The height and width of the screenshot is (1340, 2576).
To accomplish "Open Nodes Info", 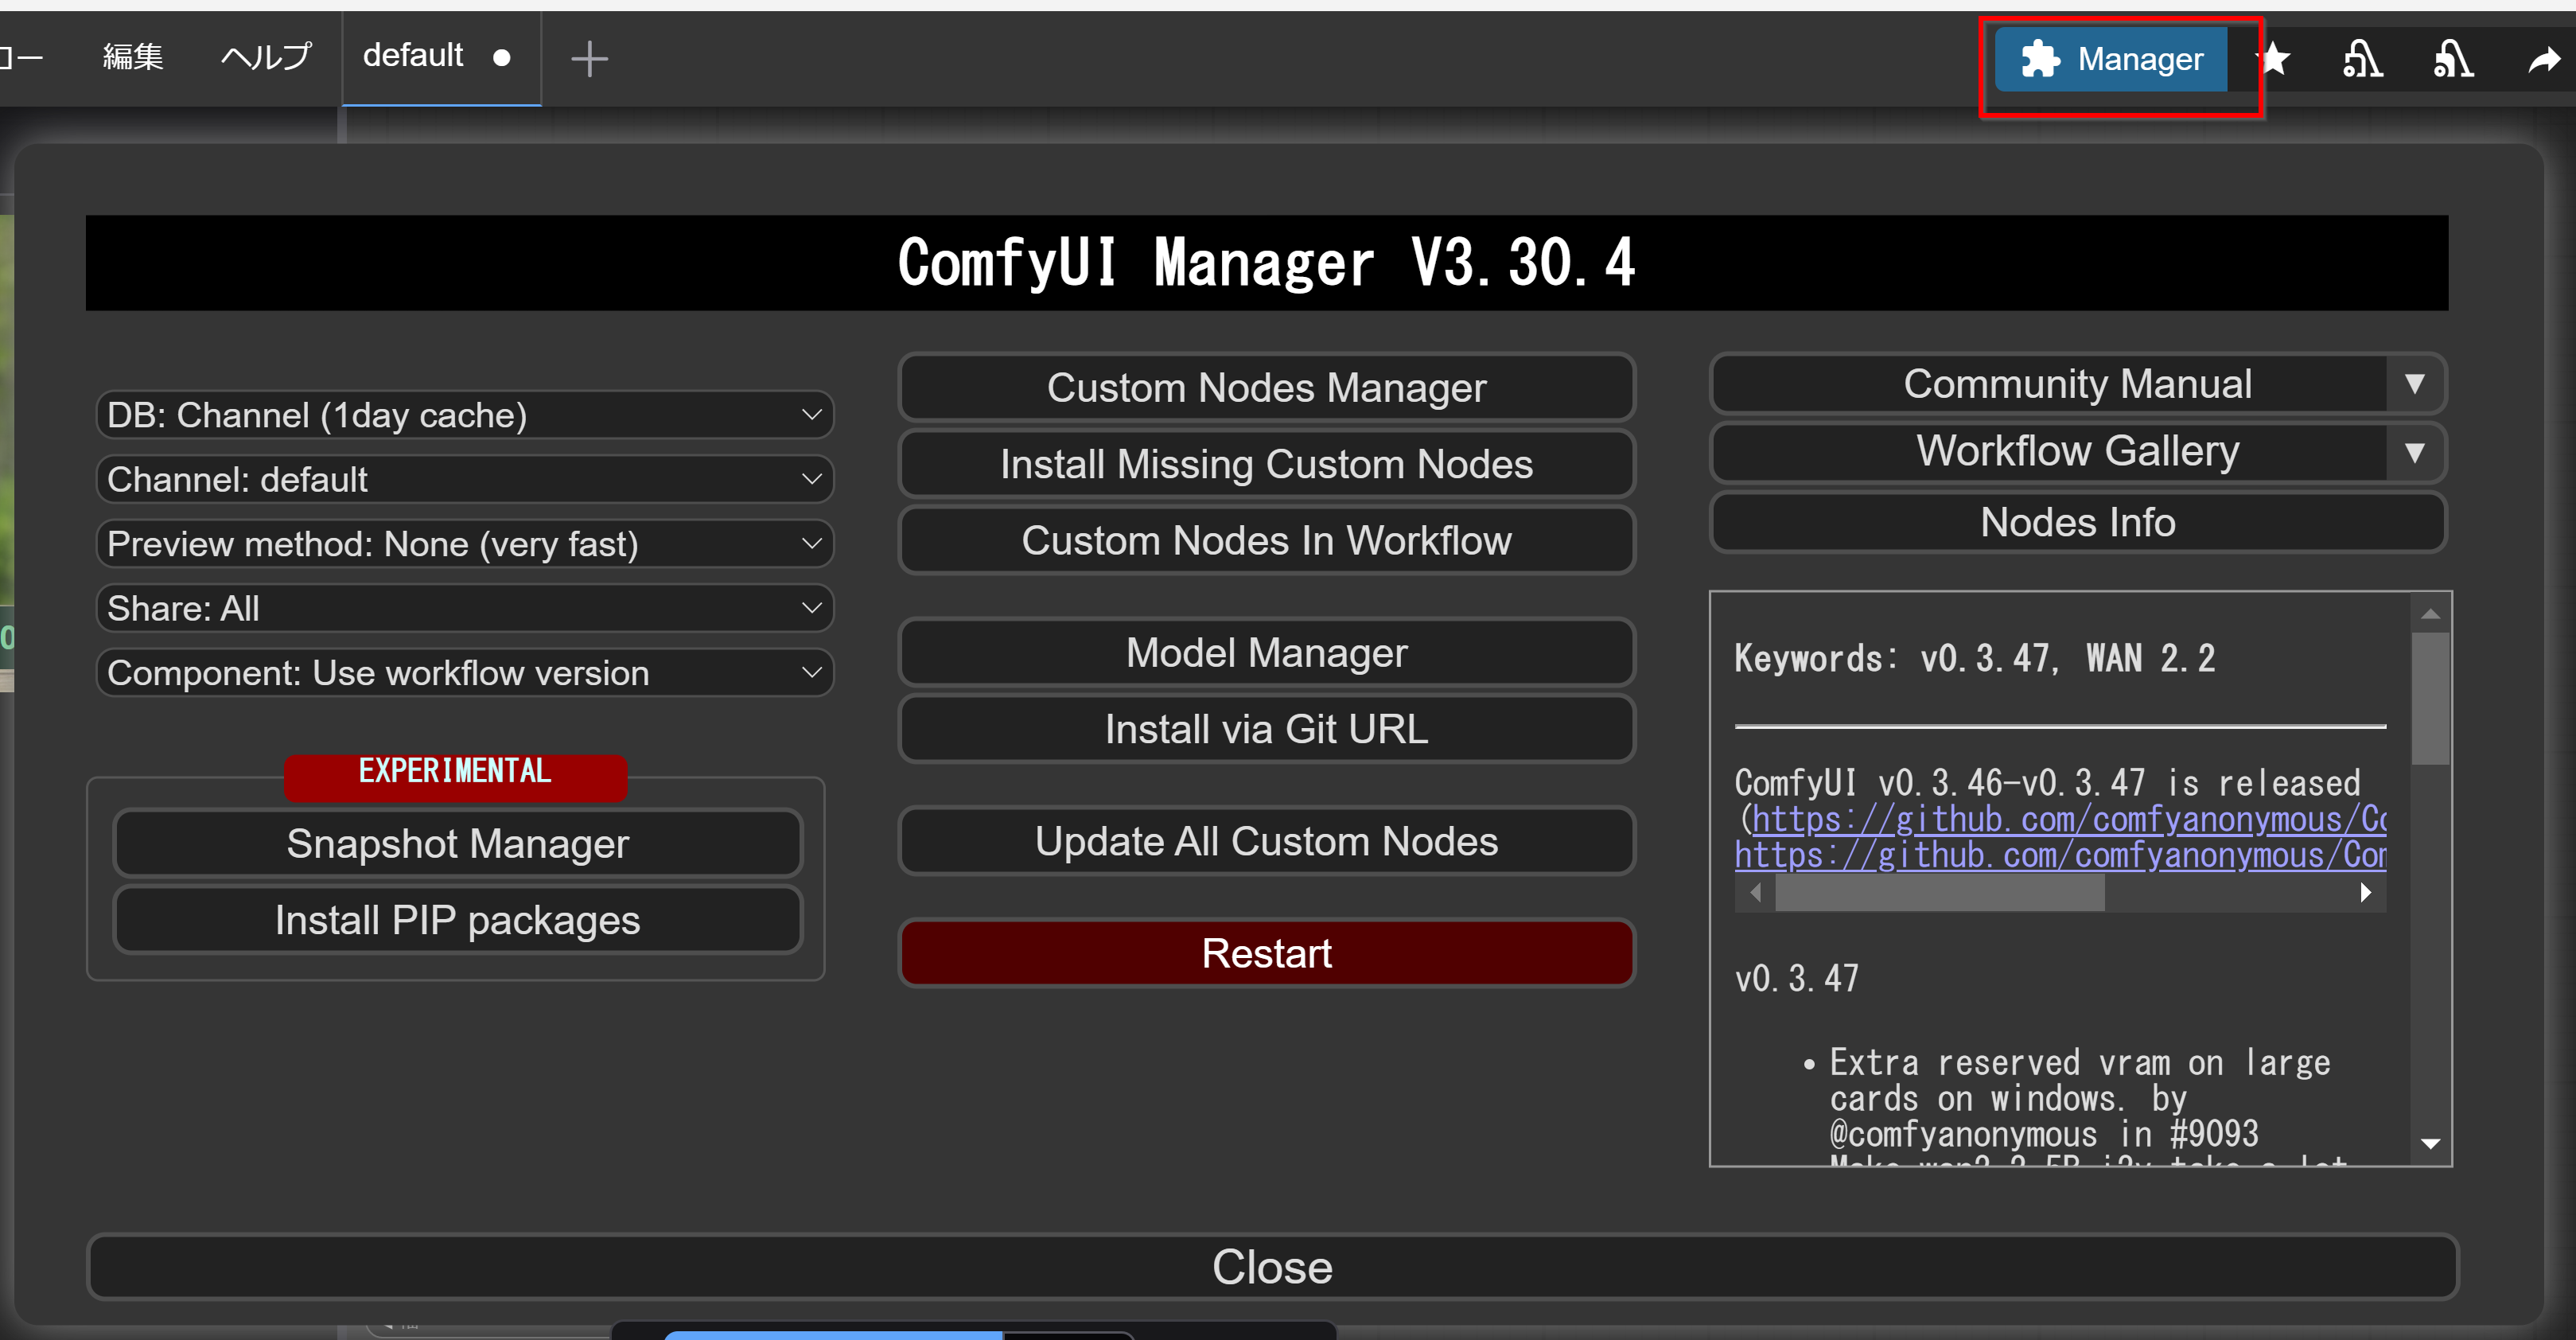I will coord(2078,522).
